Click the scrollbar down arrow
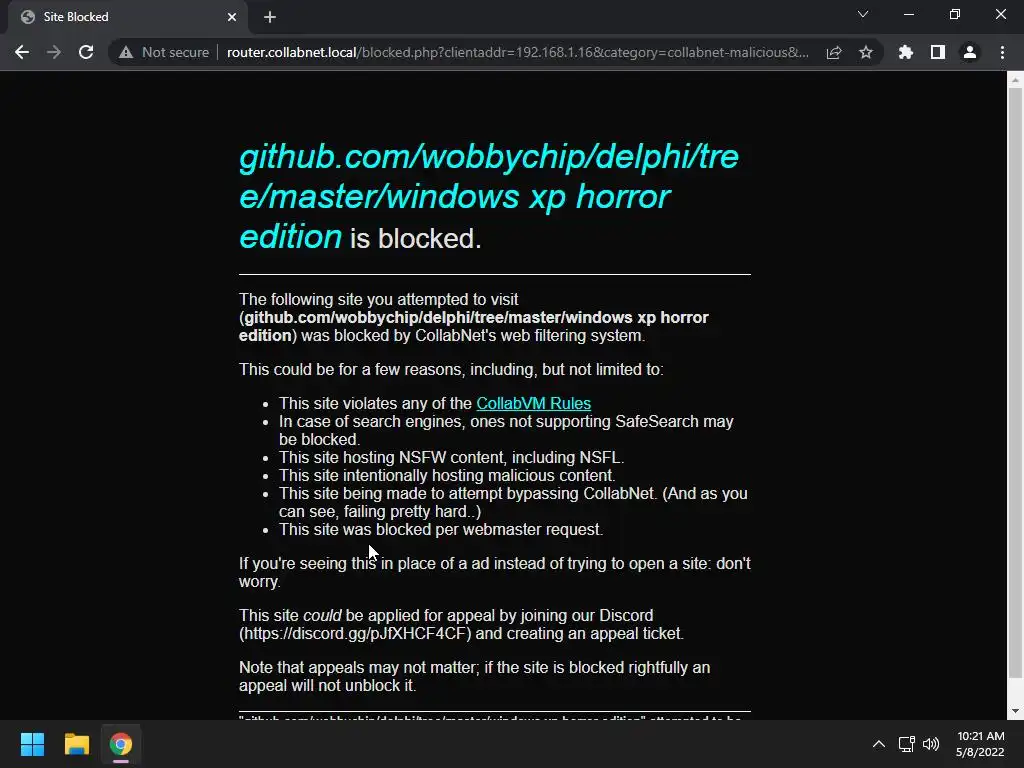Image resolution: width=1024 pixels, height=768 pixels. 1015,711
